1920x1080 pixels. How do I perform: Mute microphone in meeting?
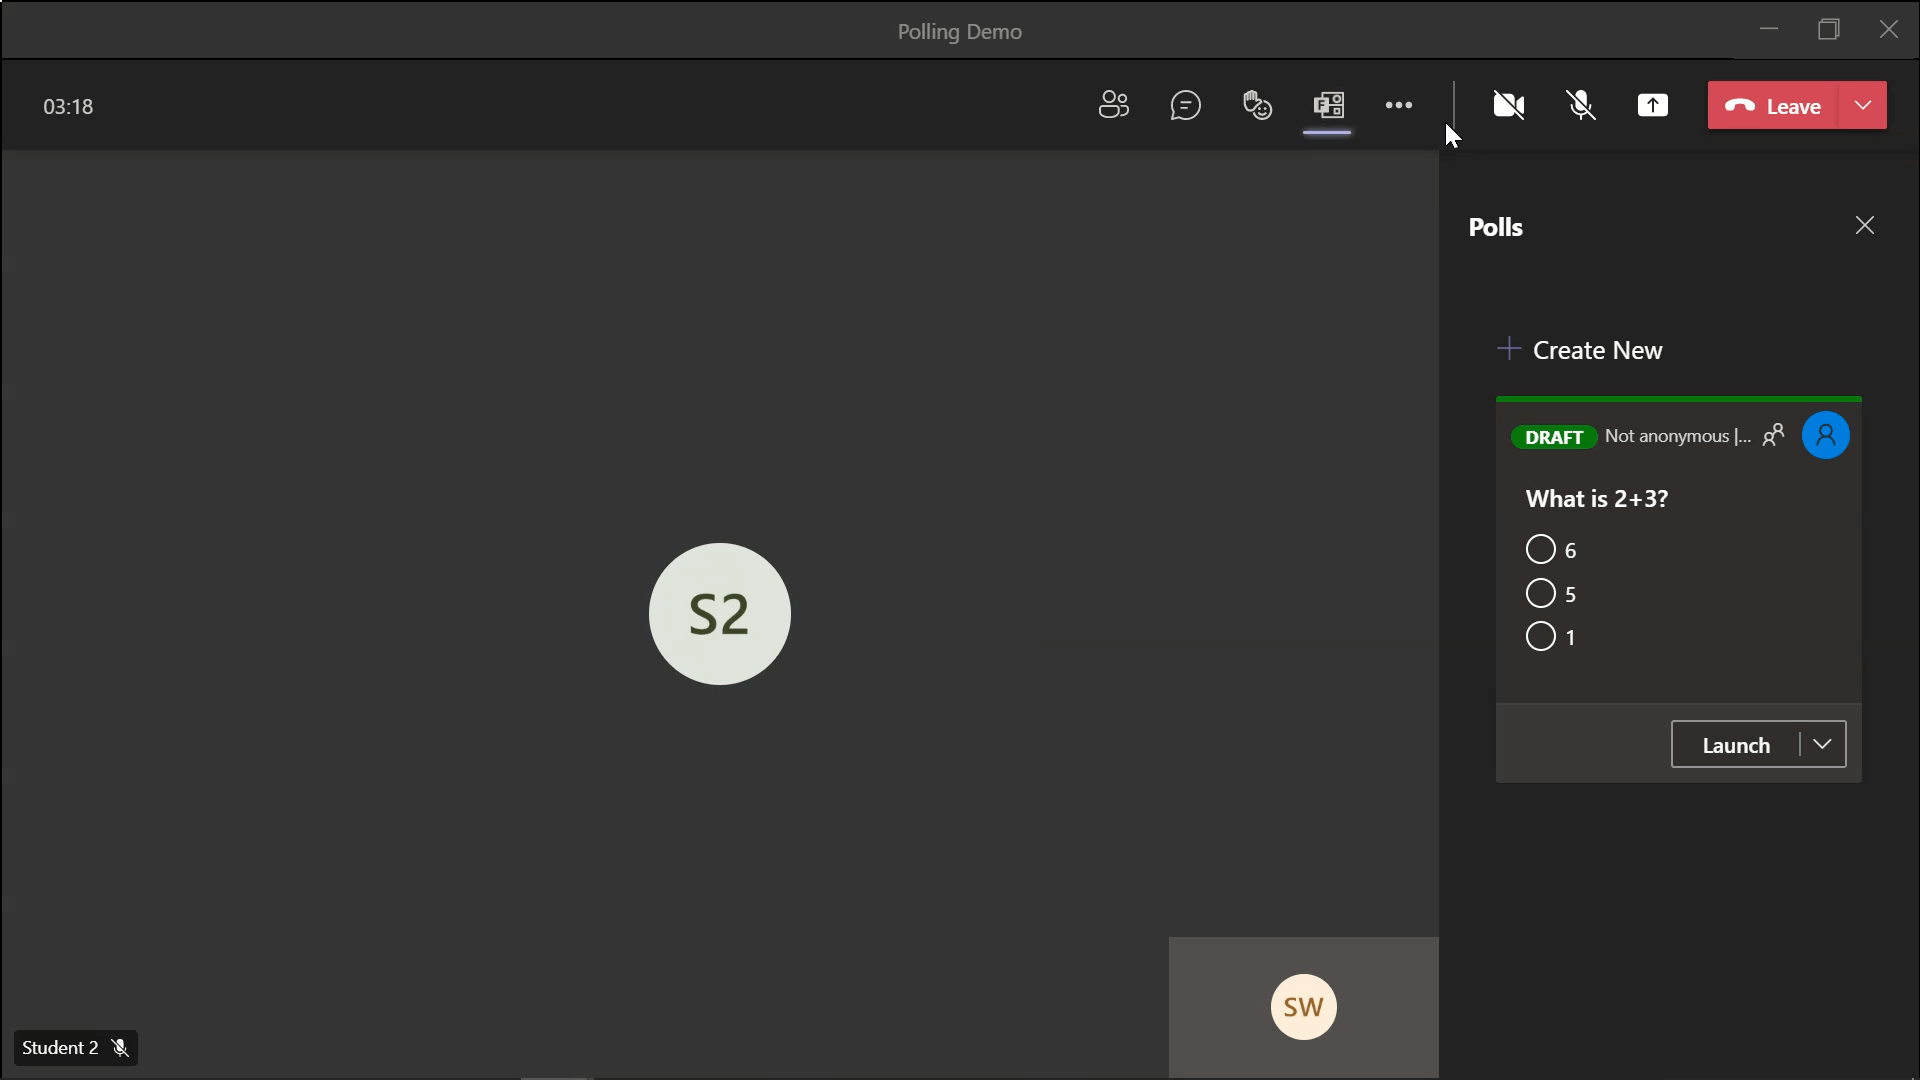[x=1581, y=105]
